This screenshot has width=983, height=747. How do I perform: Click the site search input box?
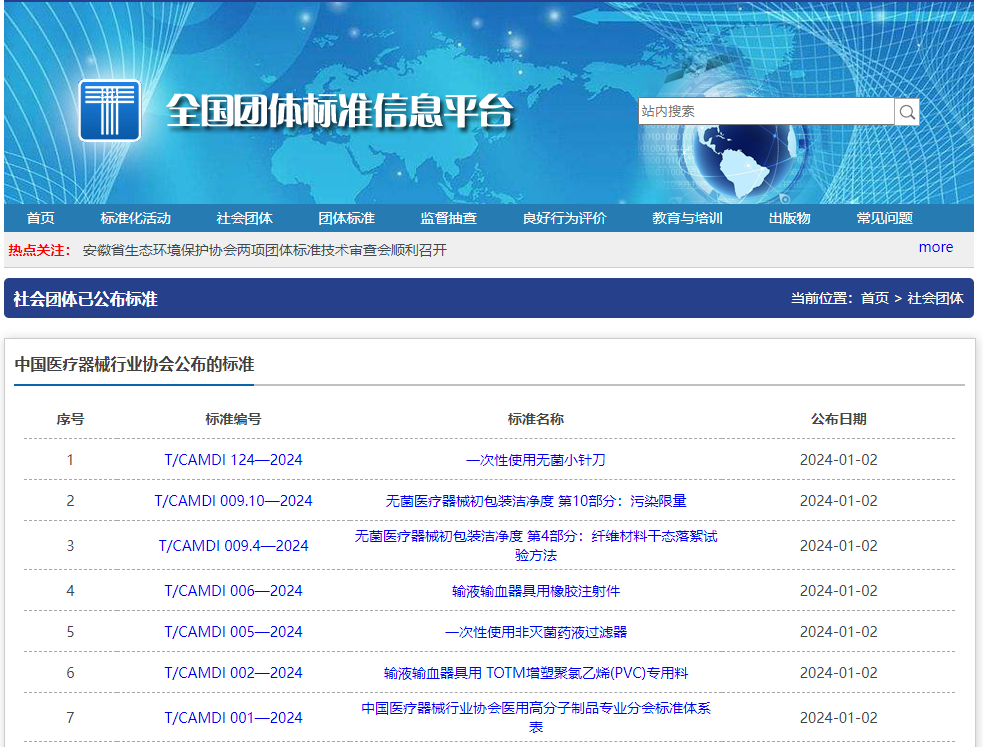765,111
